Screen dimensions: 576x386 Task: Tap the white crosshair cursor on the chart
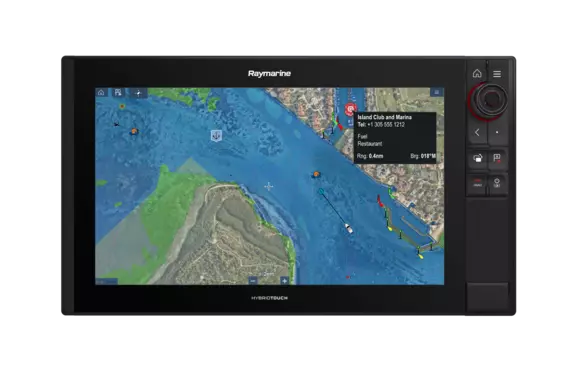click(x=269, y=187)
